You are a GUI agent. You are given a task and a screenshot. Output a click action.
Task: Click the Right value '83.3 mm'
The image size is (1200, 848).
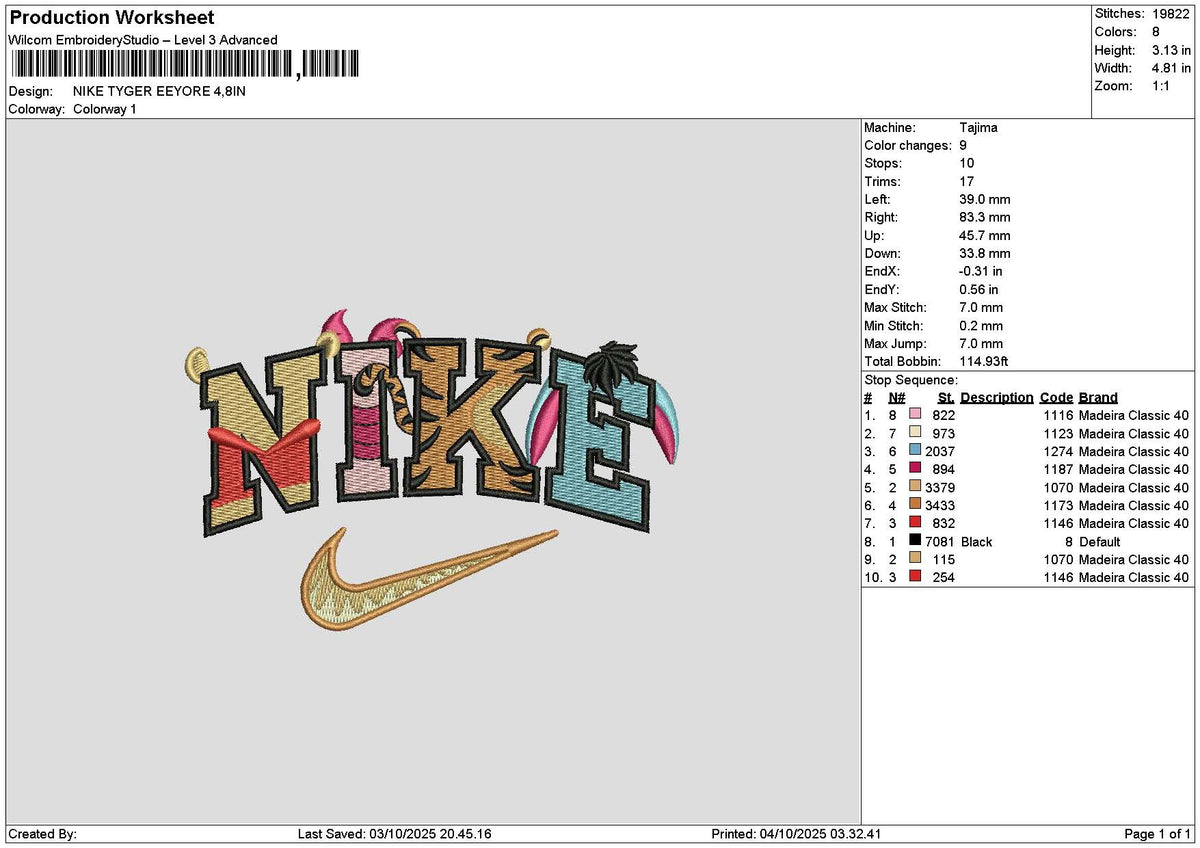tap(984, 217)
